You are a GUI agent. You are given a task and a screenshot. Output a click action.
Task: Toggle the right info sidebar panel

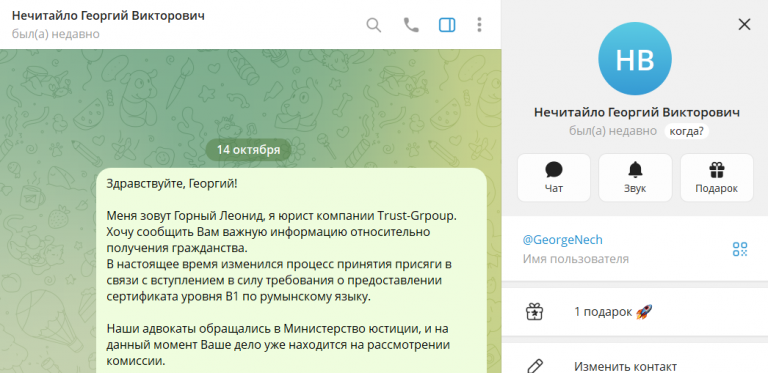click(x=447, y=25)
